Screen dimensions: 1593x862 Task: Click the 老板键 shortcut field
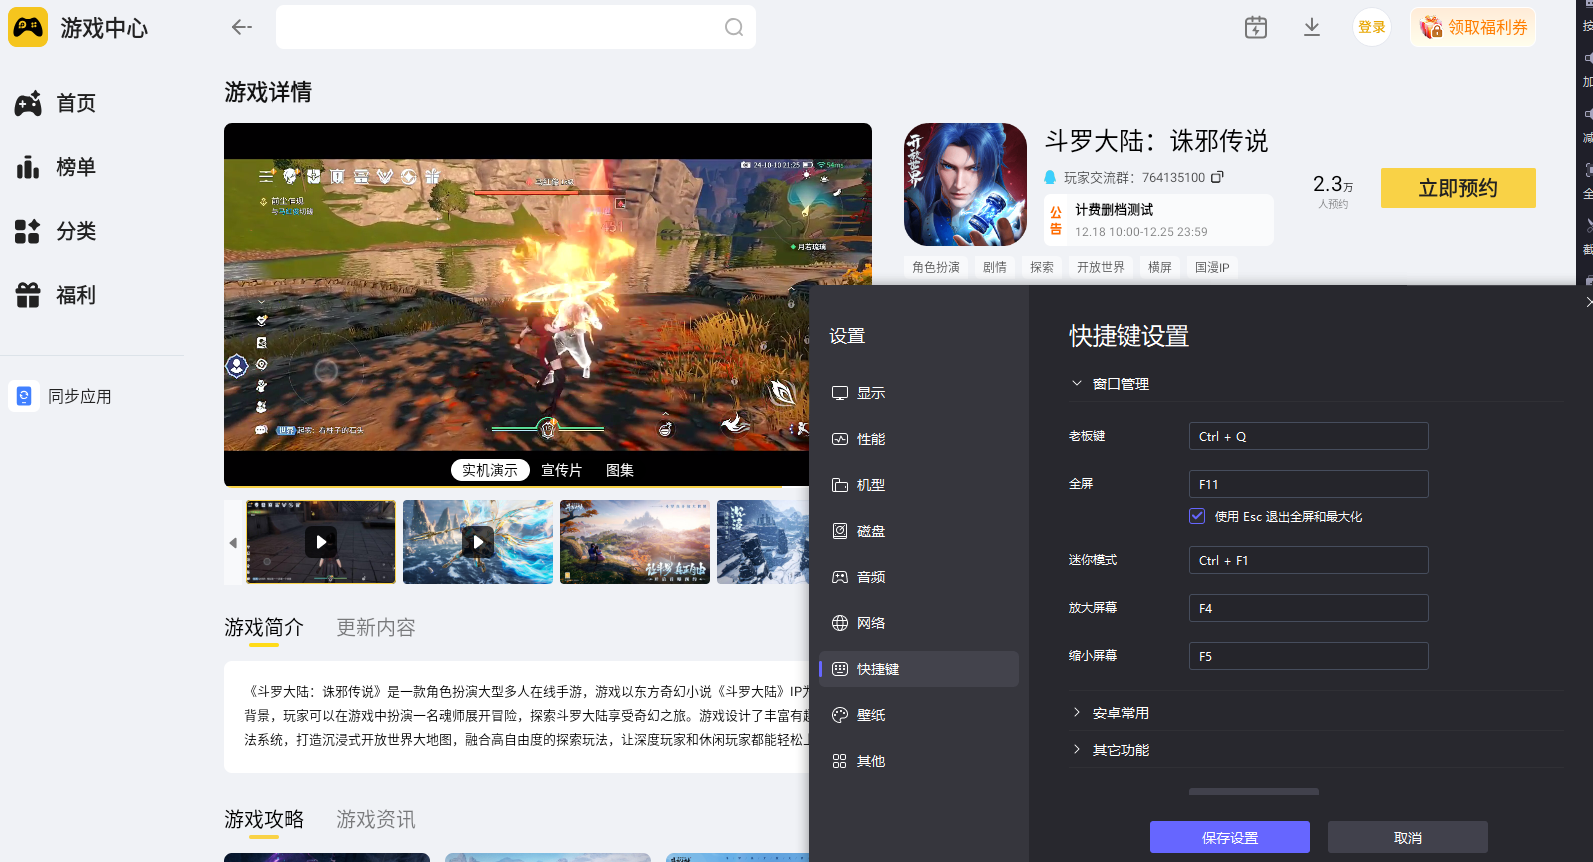pos(1307,436)
